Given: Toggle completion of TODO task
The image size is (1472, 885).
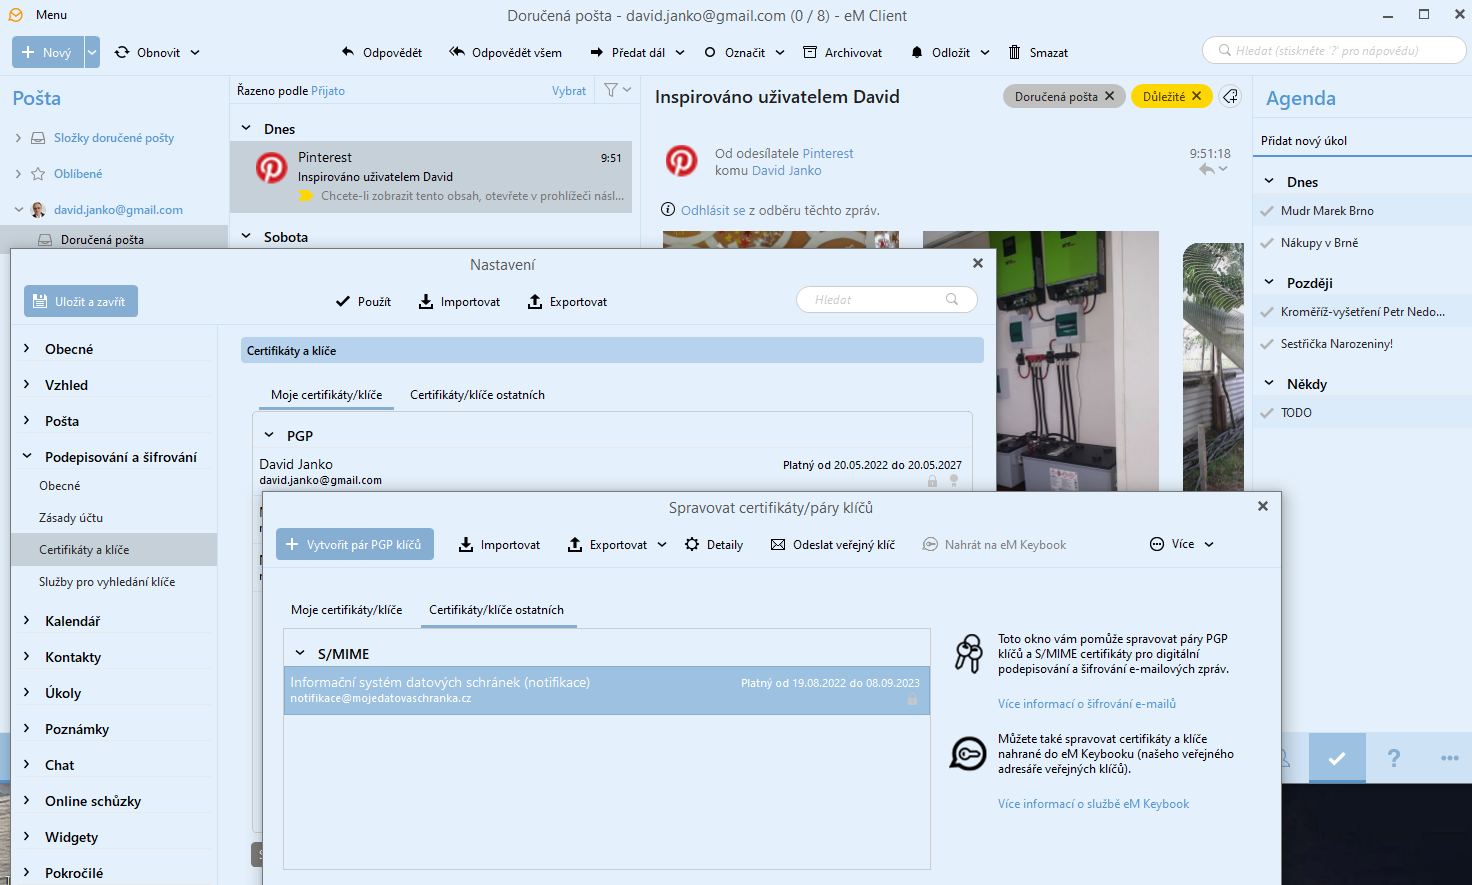Looking at the screenshot, I should click(x=1267, y=413).
